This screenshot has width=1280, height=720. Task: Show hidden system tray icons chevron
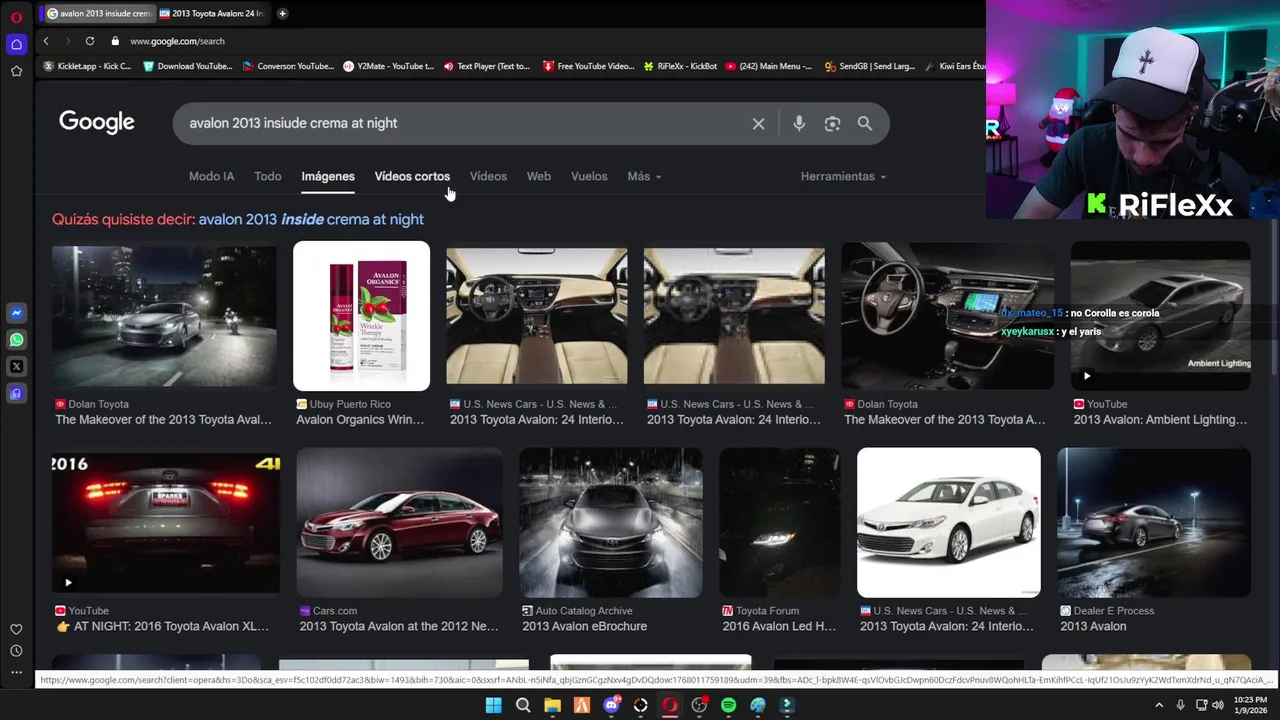tap(1159, 705)
